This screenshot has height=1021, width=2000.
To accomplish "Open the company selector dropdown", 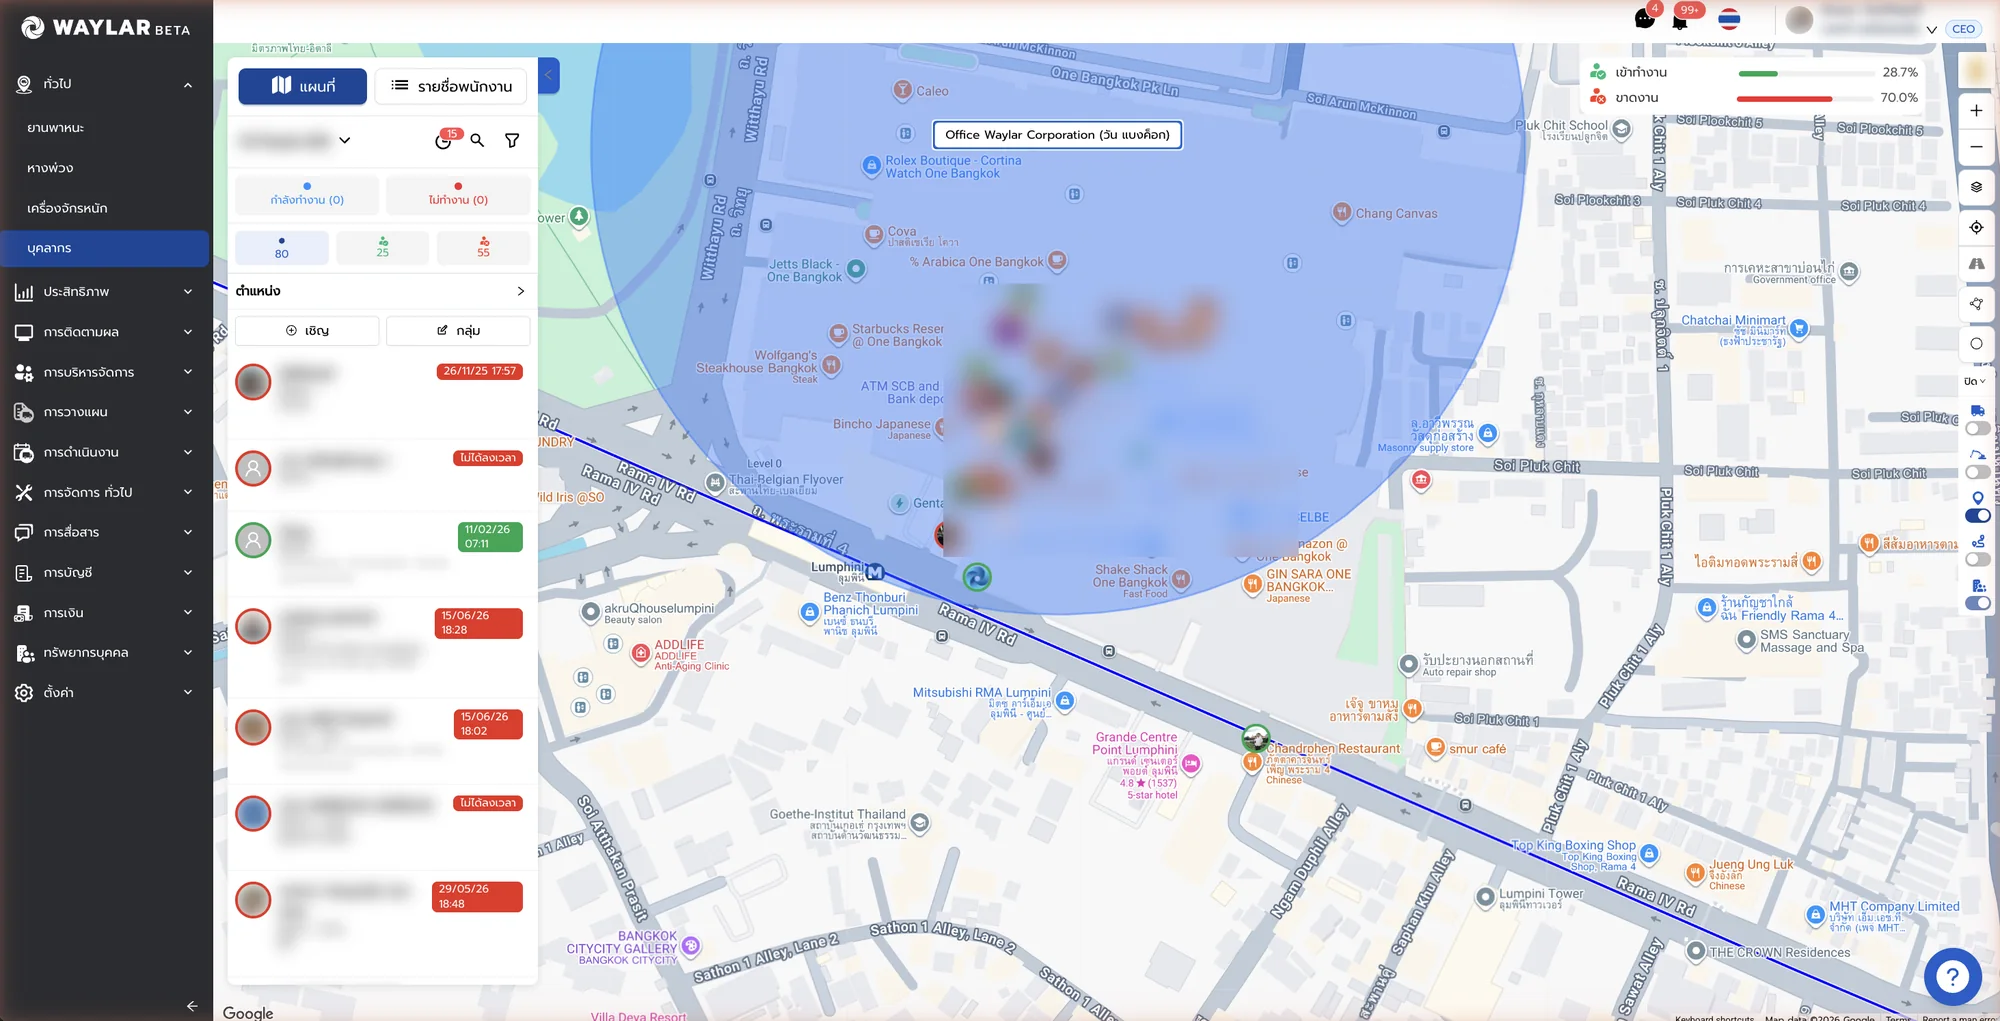I will (294, 141).
